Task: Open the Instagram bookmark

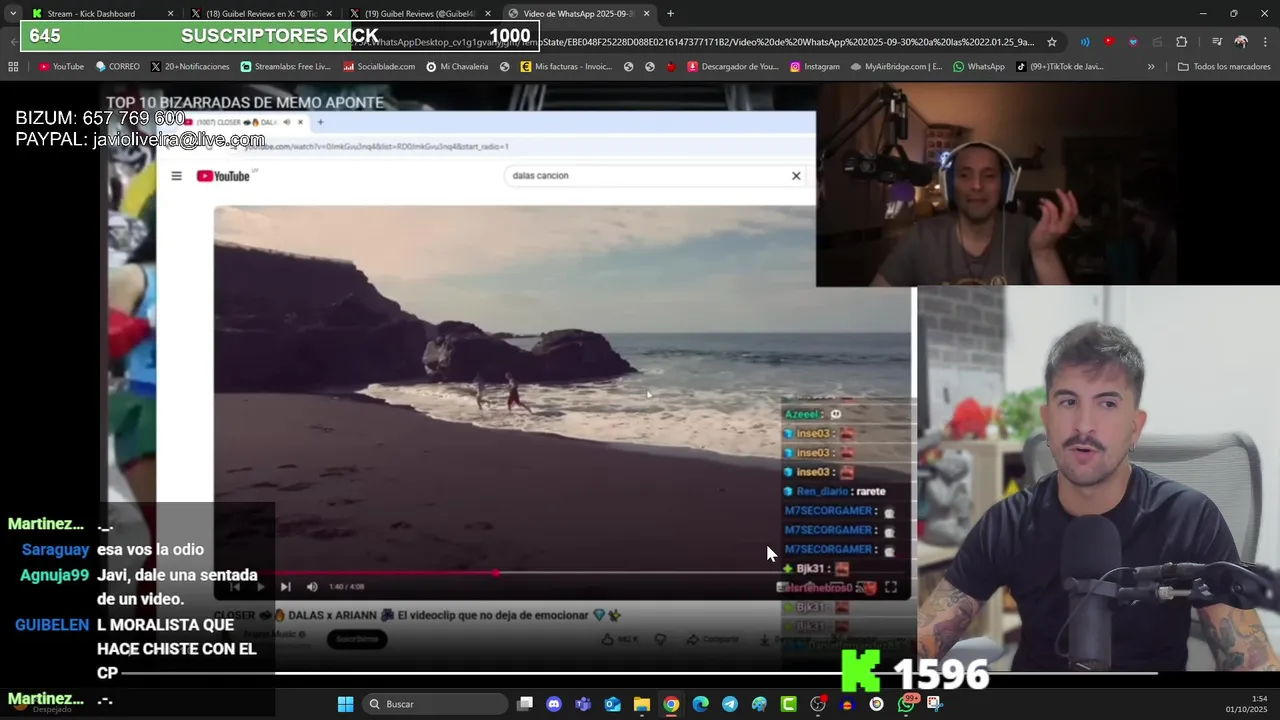Action: (x=815, y=67)
